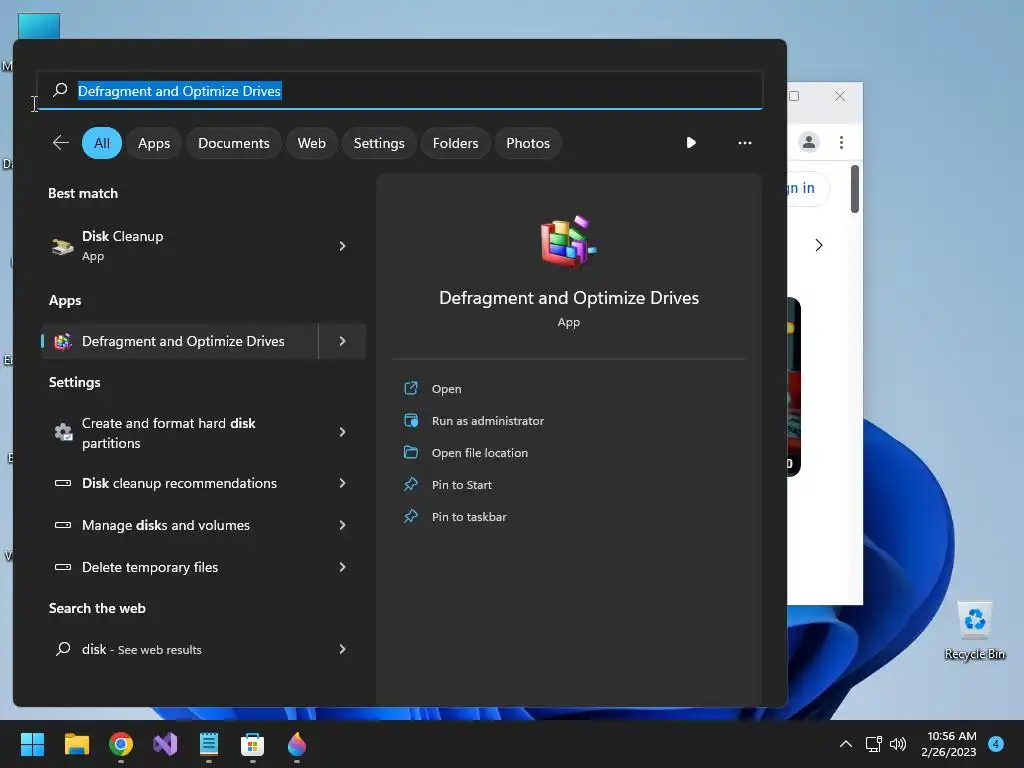
Task: Switch to the Folders filter tab
Action: [455, 143]
